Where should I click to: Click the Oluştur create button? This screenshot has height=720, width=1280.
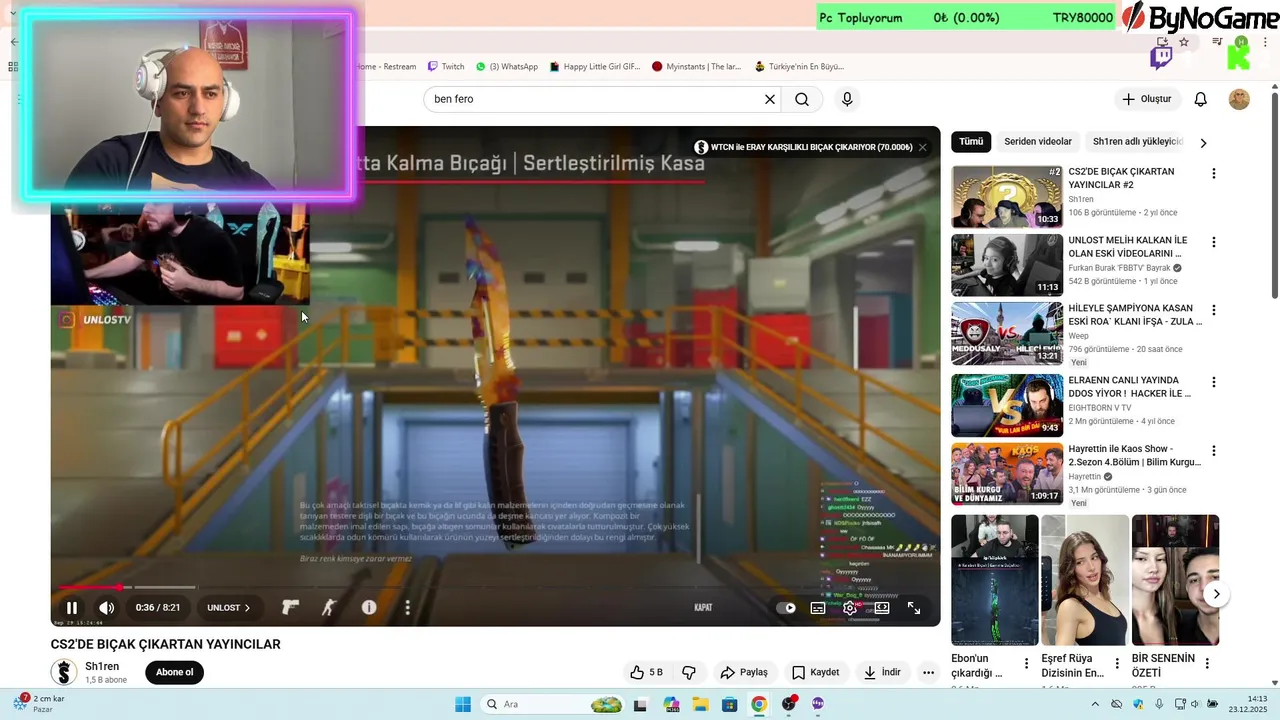(x=1147, y=99)
